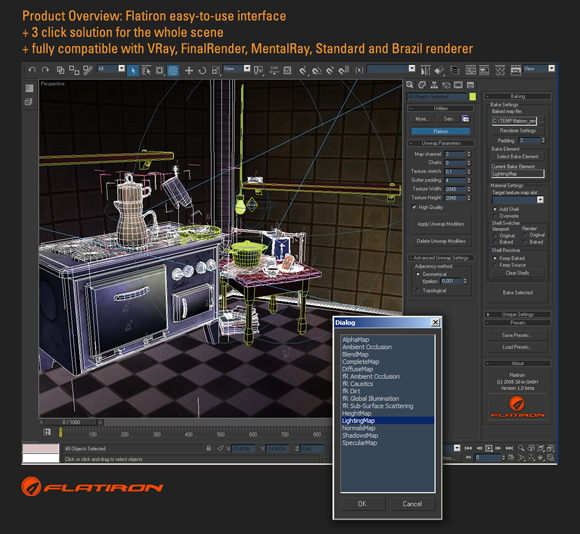
Task: Open the selection filter All dropdown
Action: point(111,69)
